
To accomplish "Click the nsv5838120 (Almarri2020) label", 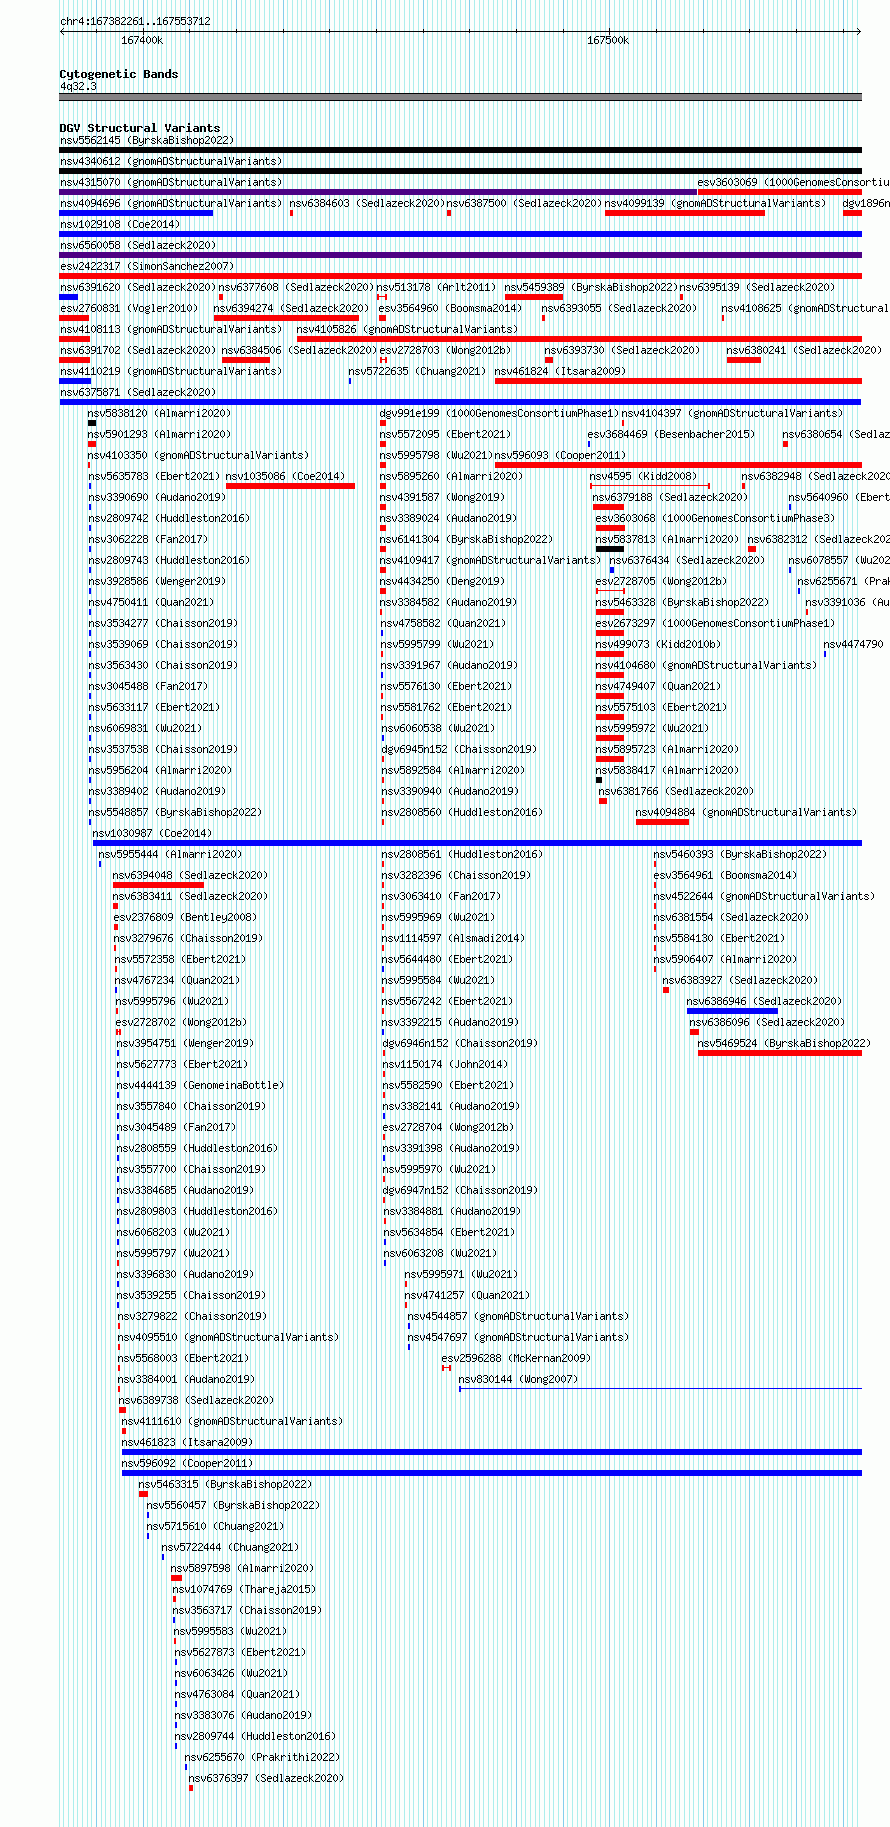I will (x=159, y=413).
